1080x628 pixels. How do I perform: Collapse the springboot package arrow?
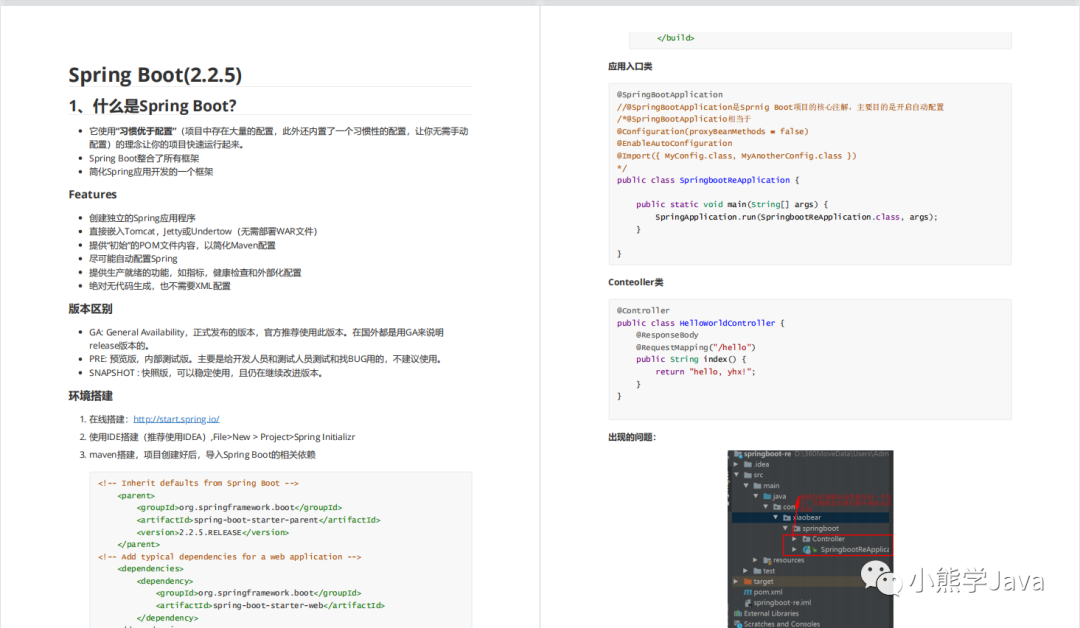[x=785, y=528]
